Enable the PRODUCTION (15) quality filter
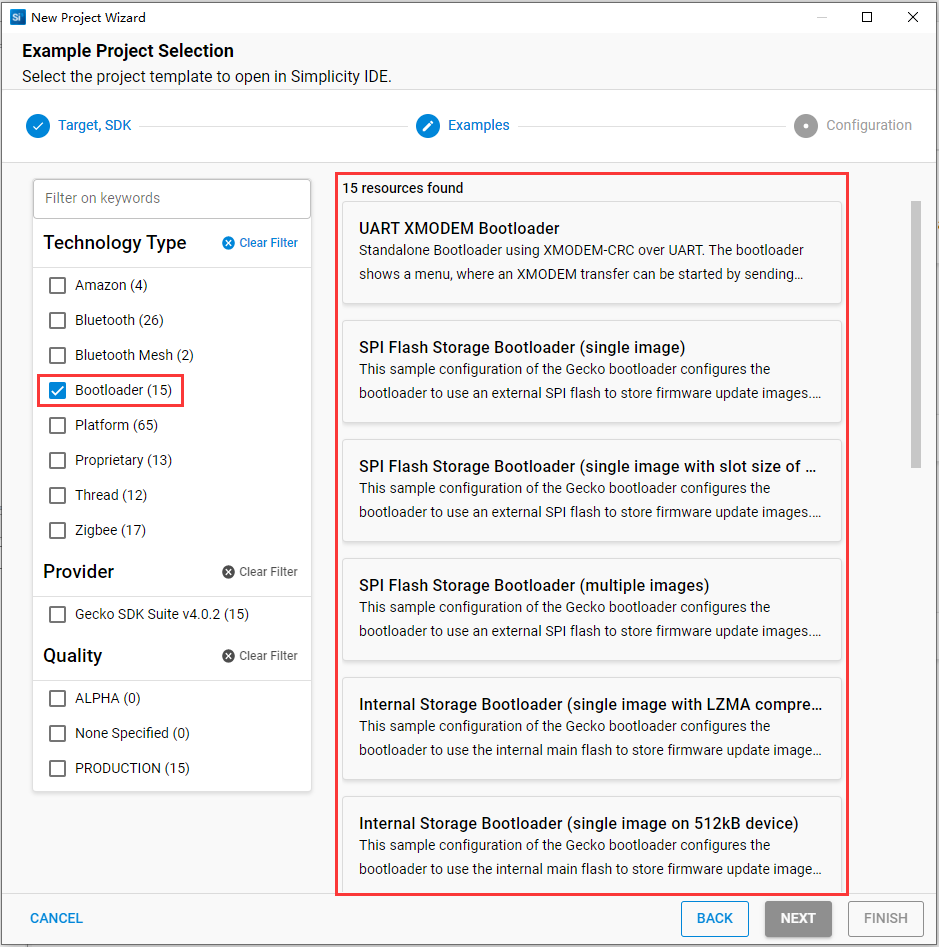 pos(57,768)
